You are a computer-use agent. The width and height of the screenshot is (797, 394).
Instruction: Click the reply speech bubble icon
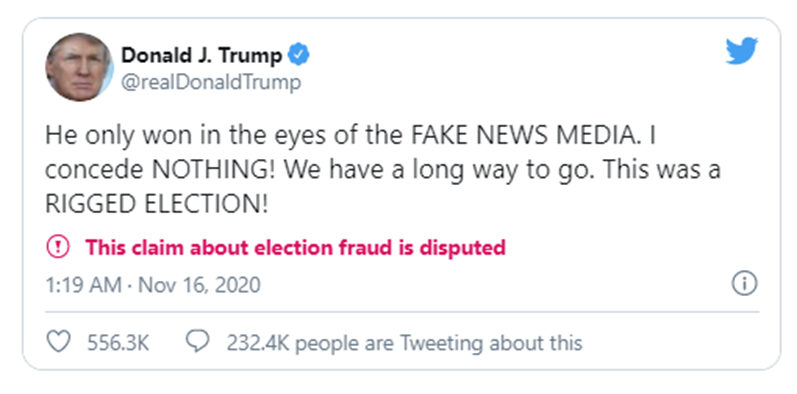[197, 342]
